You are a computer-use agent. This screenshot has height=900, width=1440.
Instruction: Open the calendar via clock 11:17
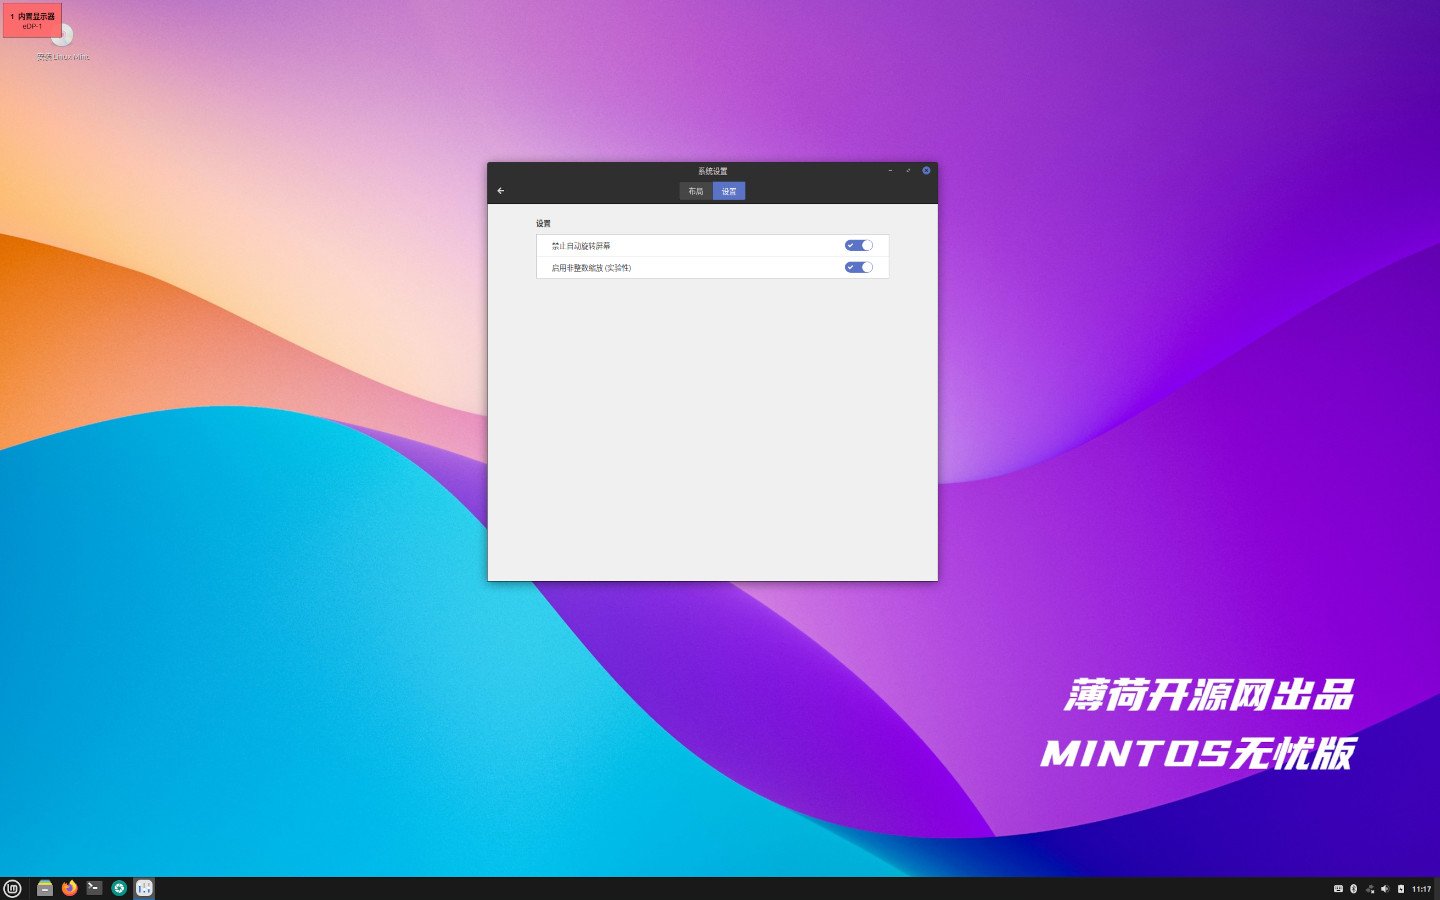coord(1421,889)
